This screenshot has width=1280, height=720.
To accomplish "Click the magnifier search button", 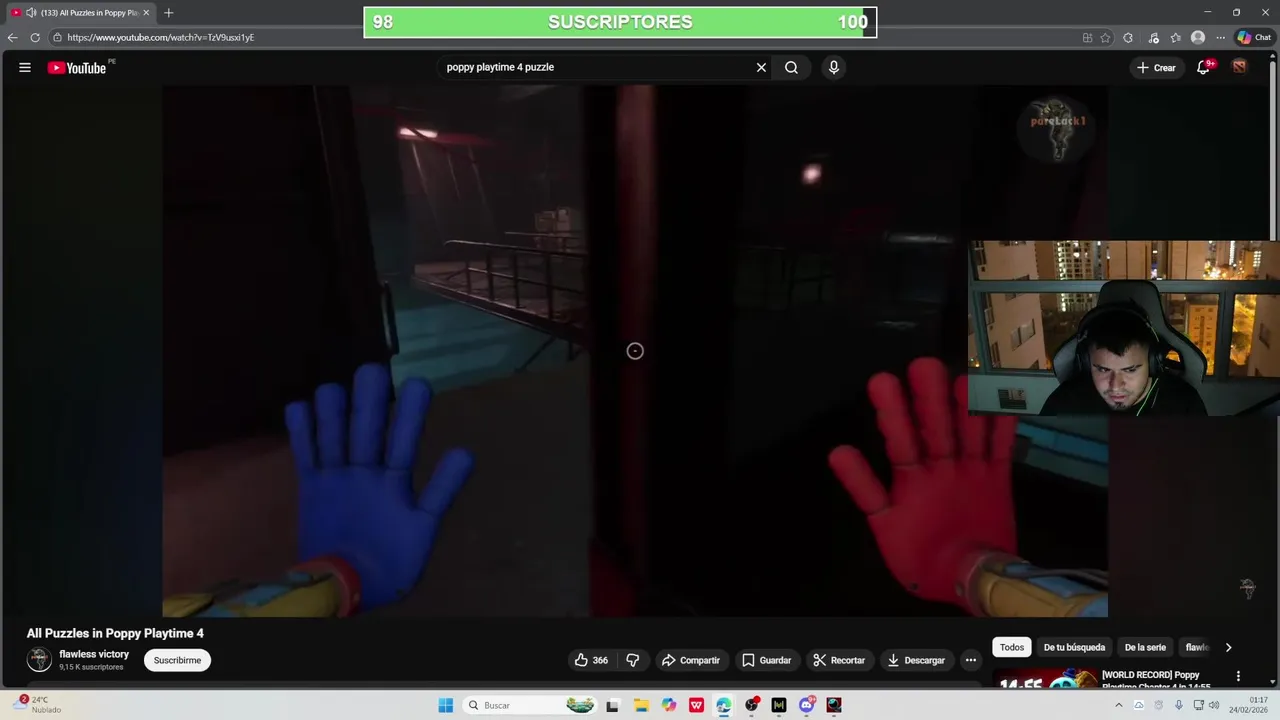I will [x=791, y=67].
